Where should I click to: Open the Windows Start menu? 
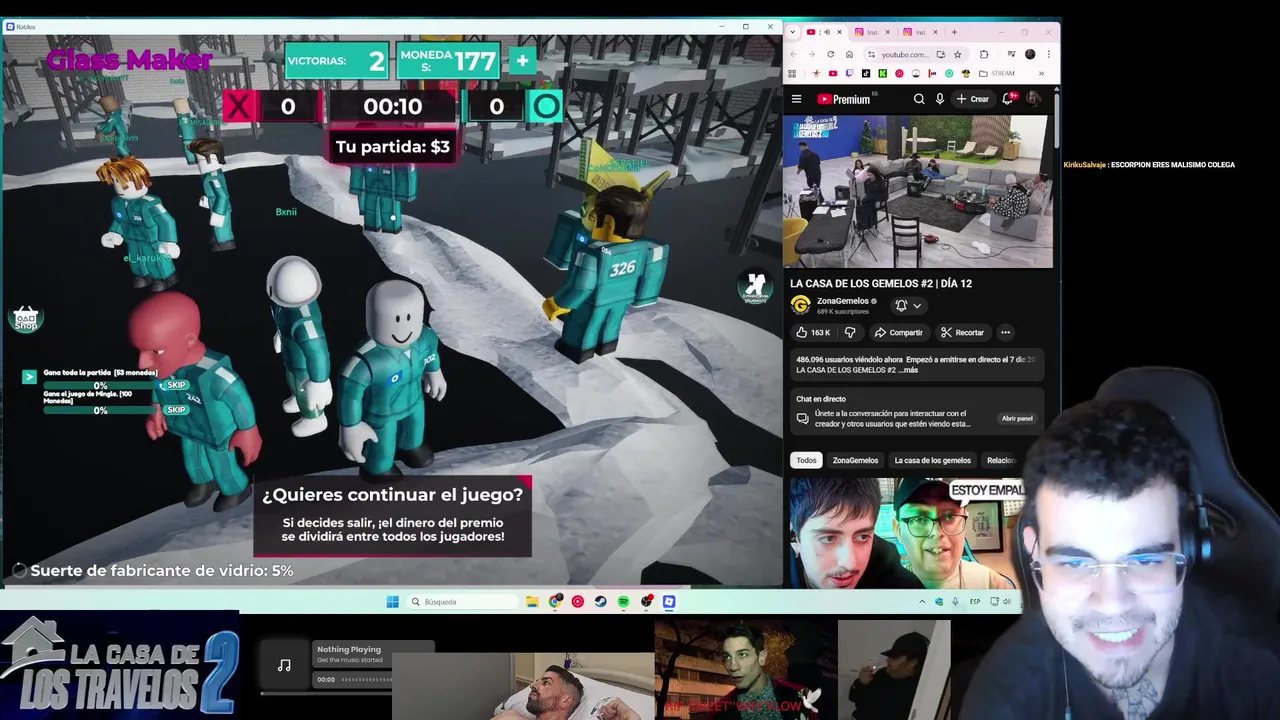click(392, 601)
